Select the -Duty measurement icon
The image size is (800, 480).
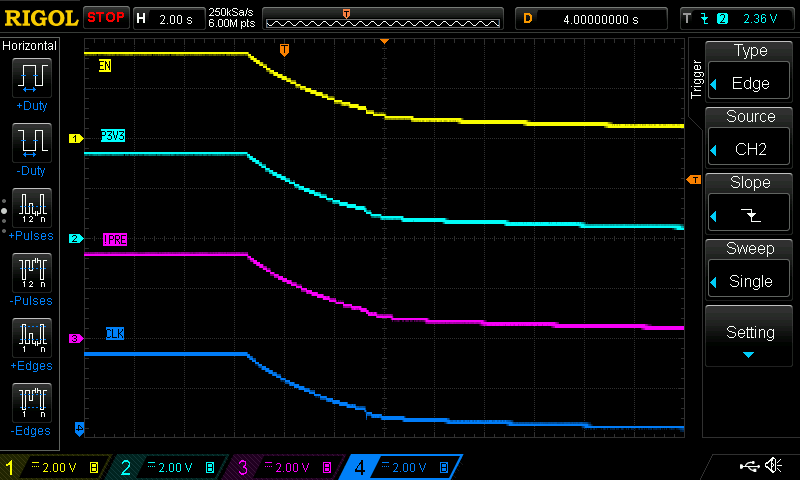click(x=31, y=142)
